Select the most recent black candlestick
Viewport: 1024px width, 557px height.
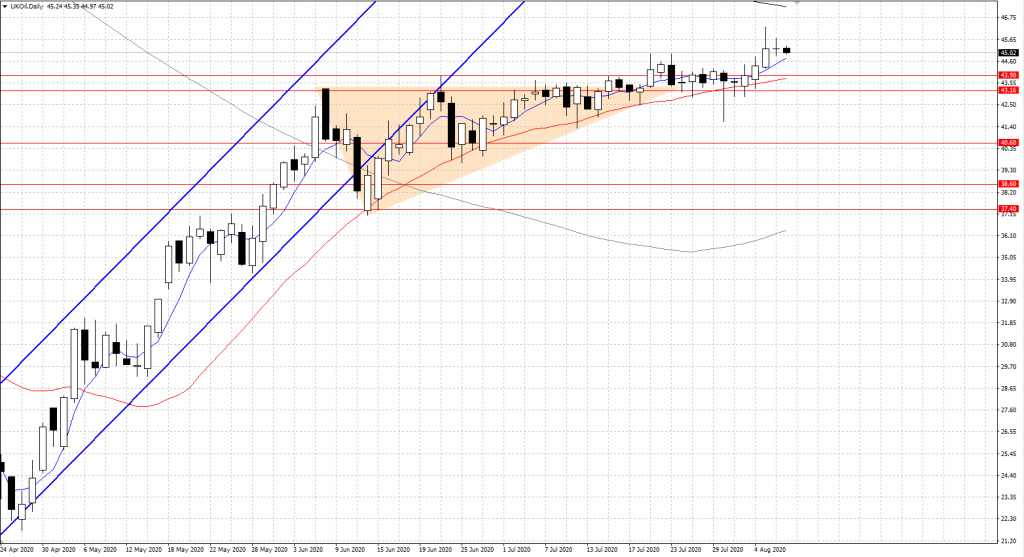787,50
